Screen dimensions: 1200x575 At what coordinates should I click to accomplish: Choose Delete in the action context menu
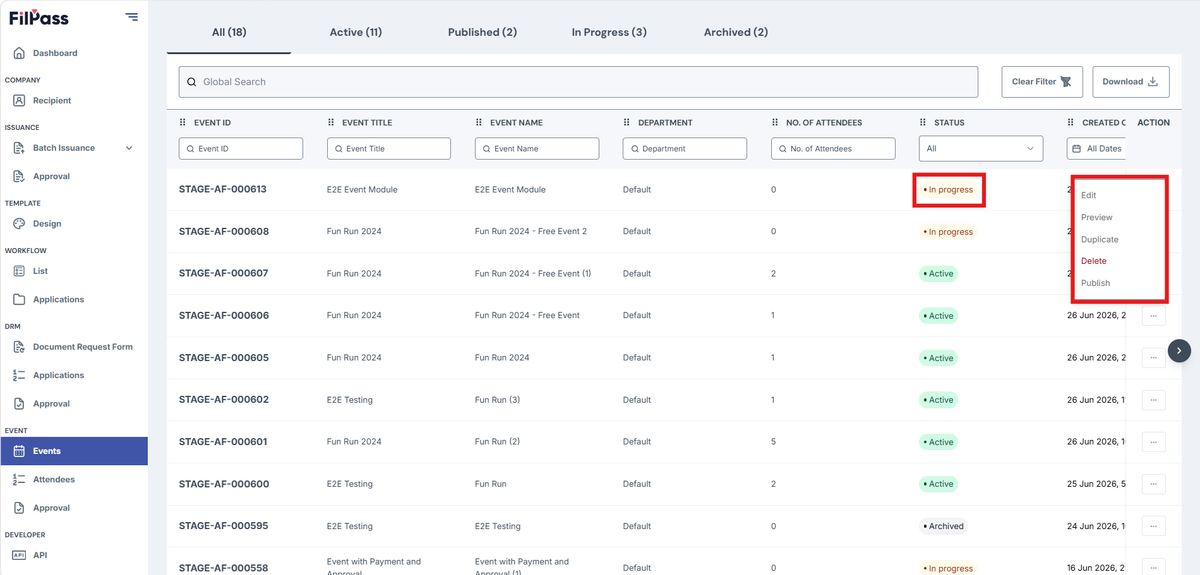click(x=1094, y=261)
